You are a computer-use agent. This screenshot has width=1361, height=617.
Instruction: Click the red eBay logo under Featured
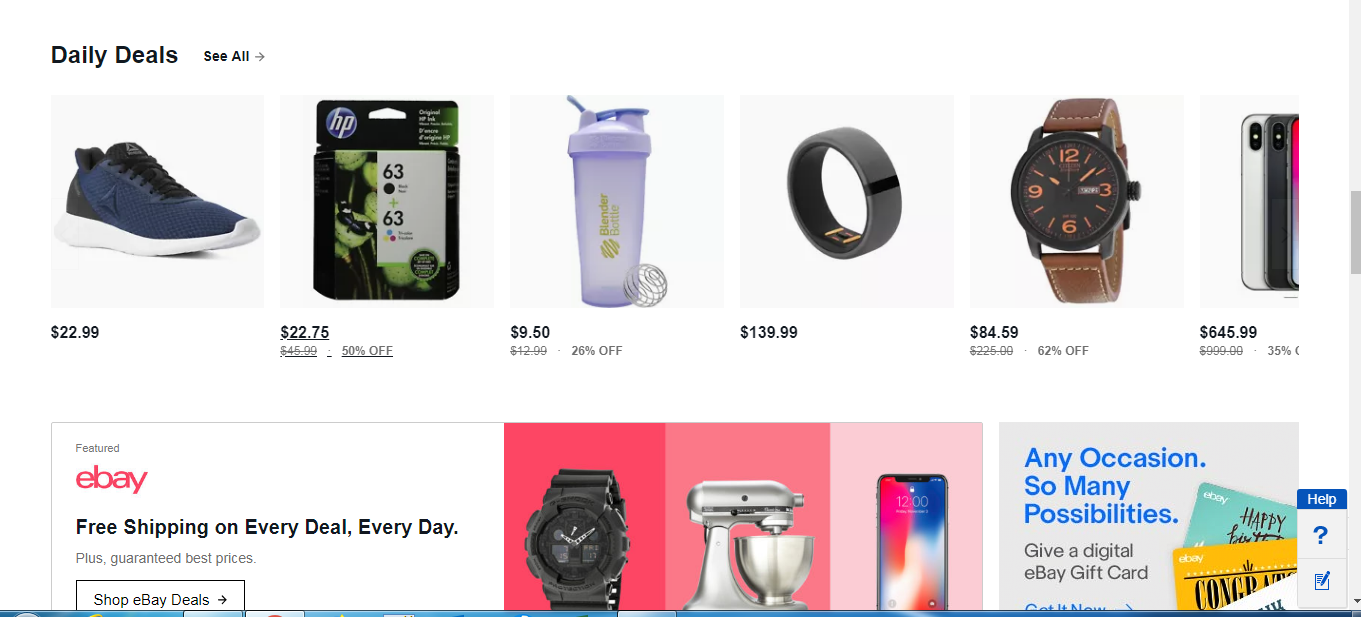[x=112, y=479]
